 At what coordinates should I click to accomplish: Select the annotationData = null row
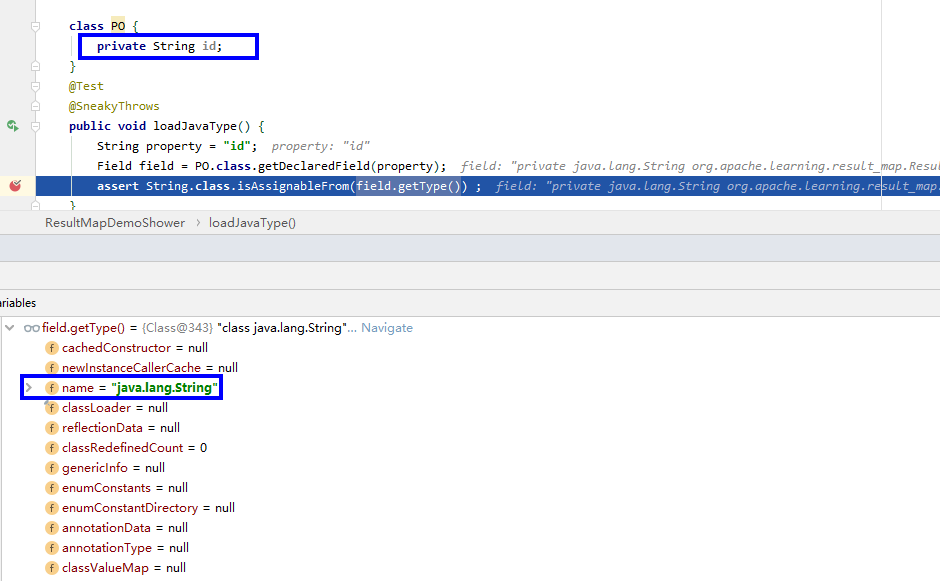click(117, 528)
